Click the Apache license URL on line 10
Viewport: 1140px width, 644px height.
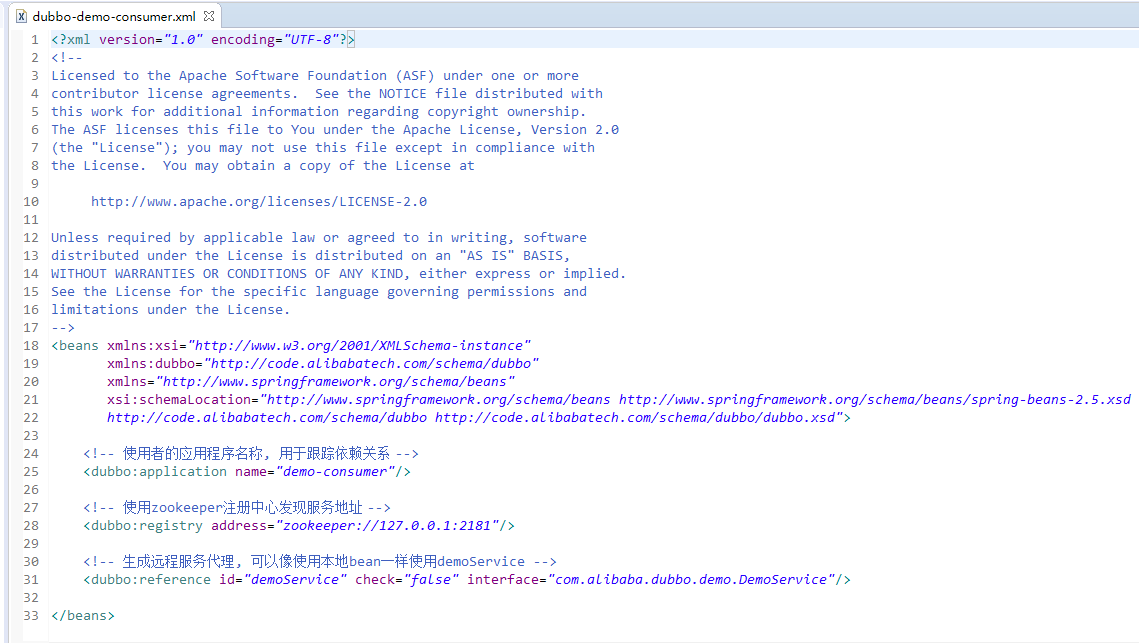tap(259, 201)
